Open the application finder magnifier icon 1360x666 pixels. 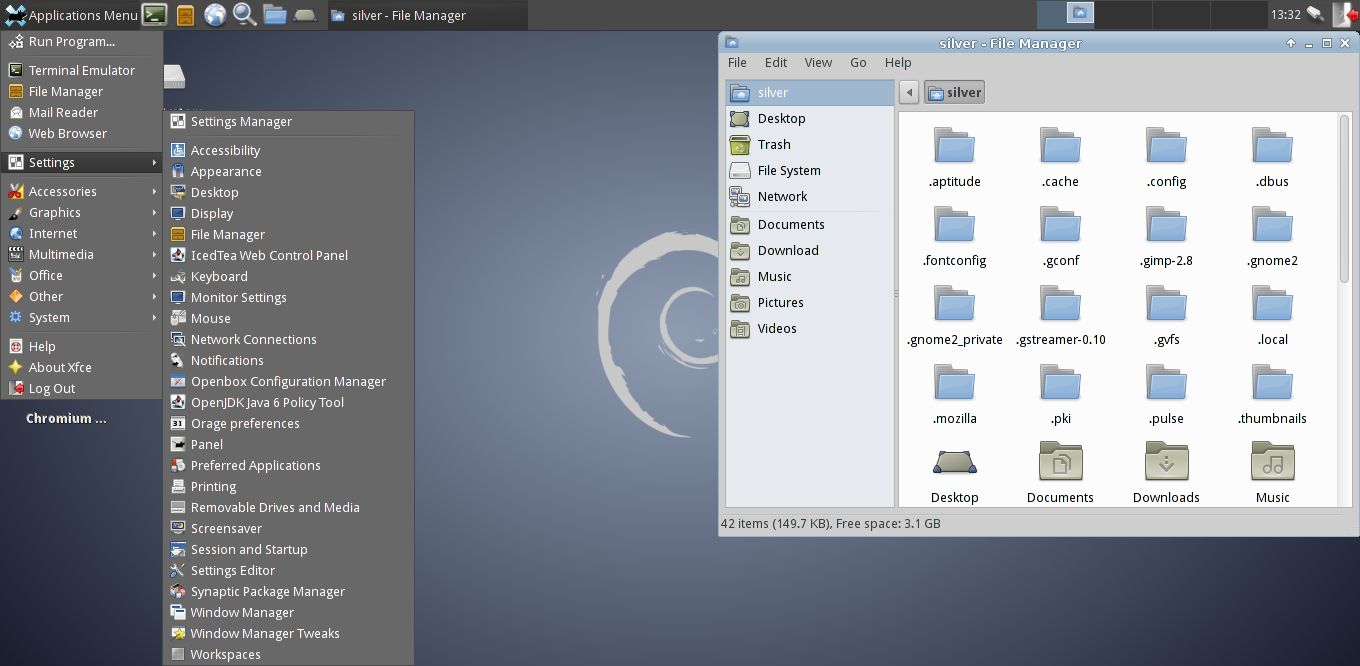[x=243, y=14]
